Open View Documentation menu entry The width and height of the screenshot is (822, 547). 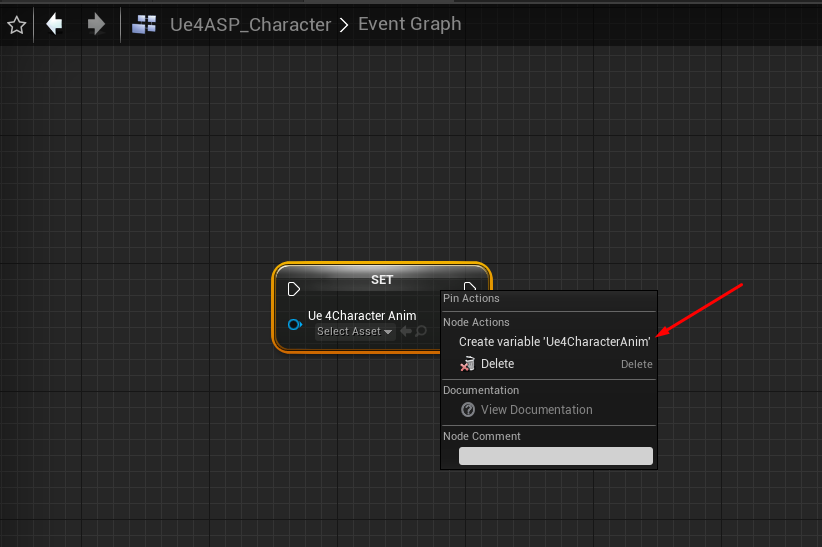pyautogui.click(x=549, y=410)
